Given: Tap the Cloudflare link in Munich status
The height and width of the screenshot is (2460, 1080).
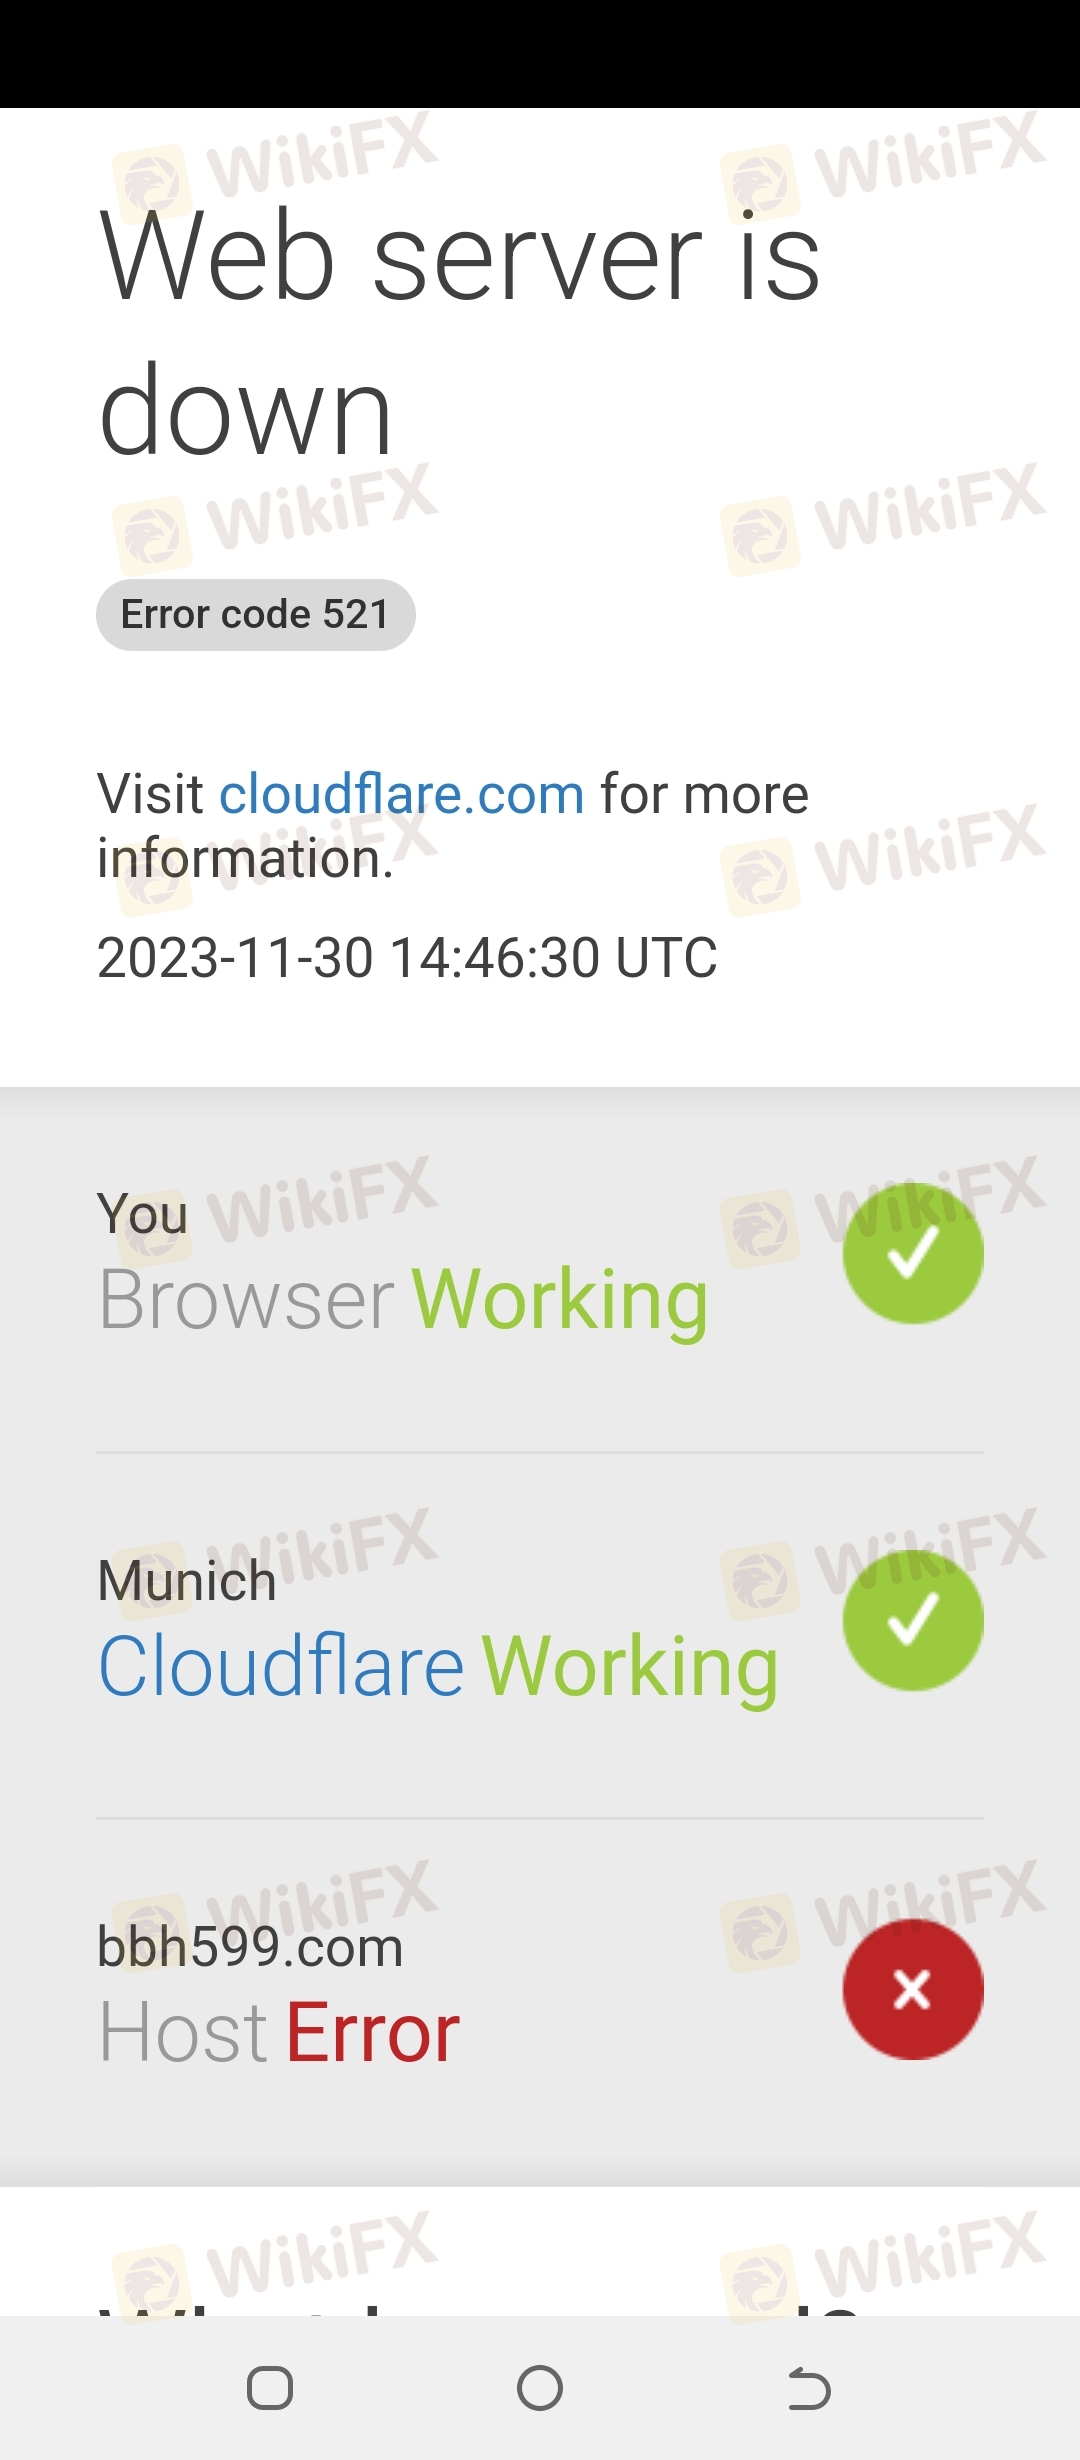Looking at the screenshot, I should (x=281, y=1667).
